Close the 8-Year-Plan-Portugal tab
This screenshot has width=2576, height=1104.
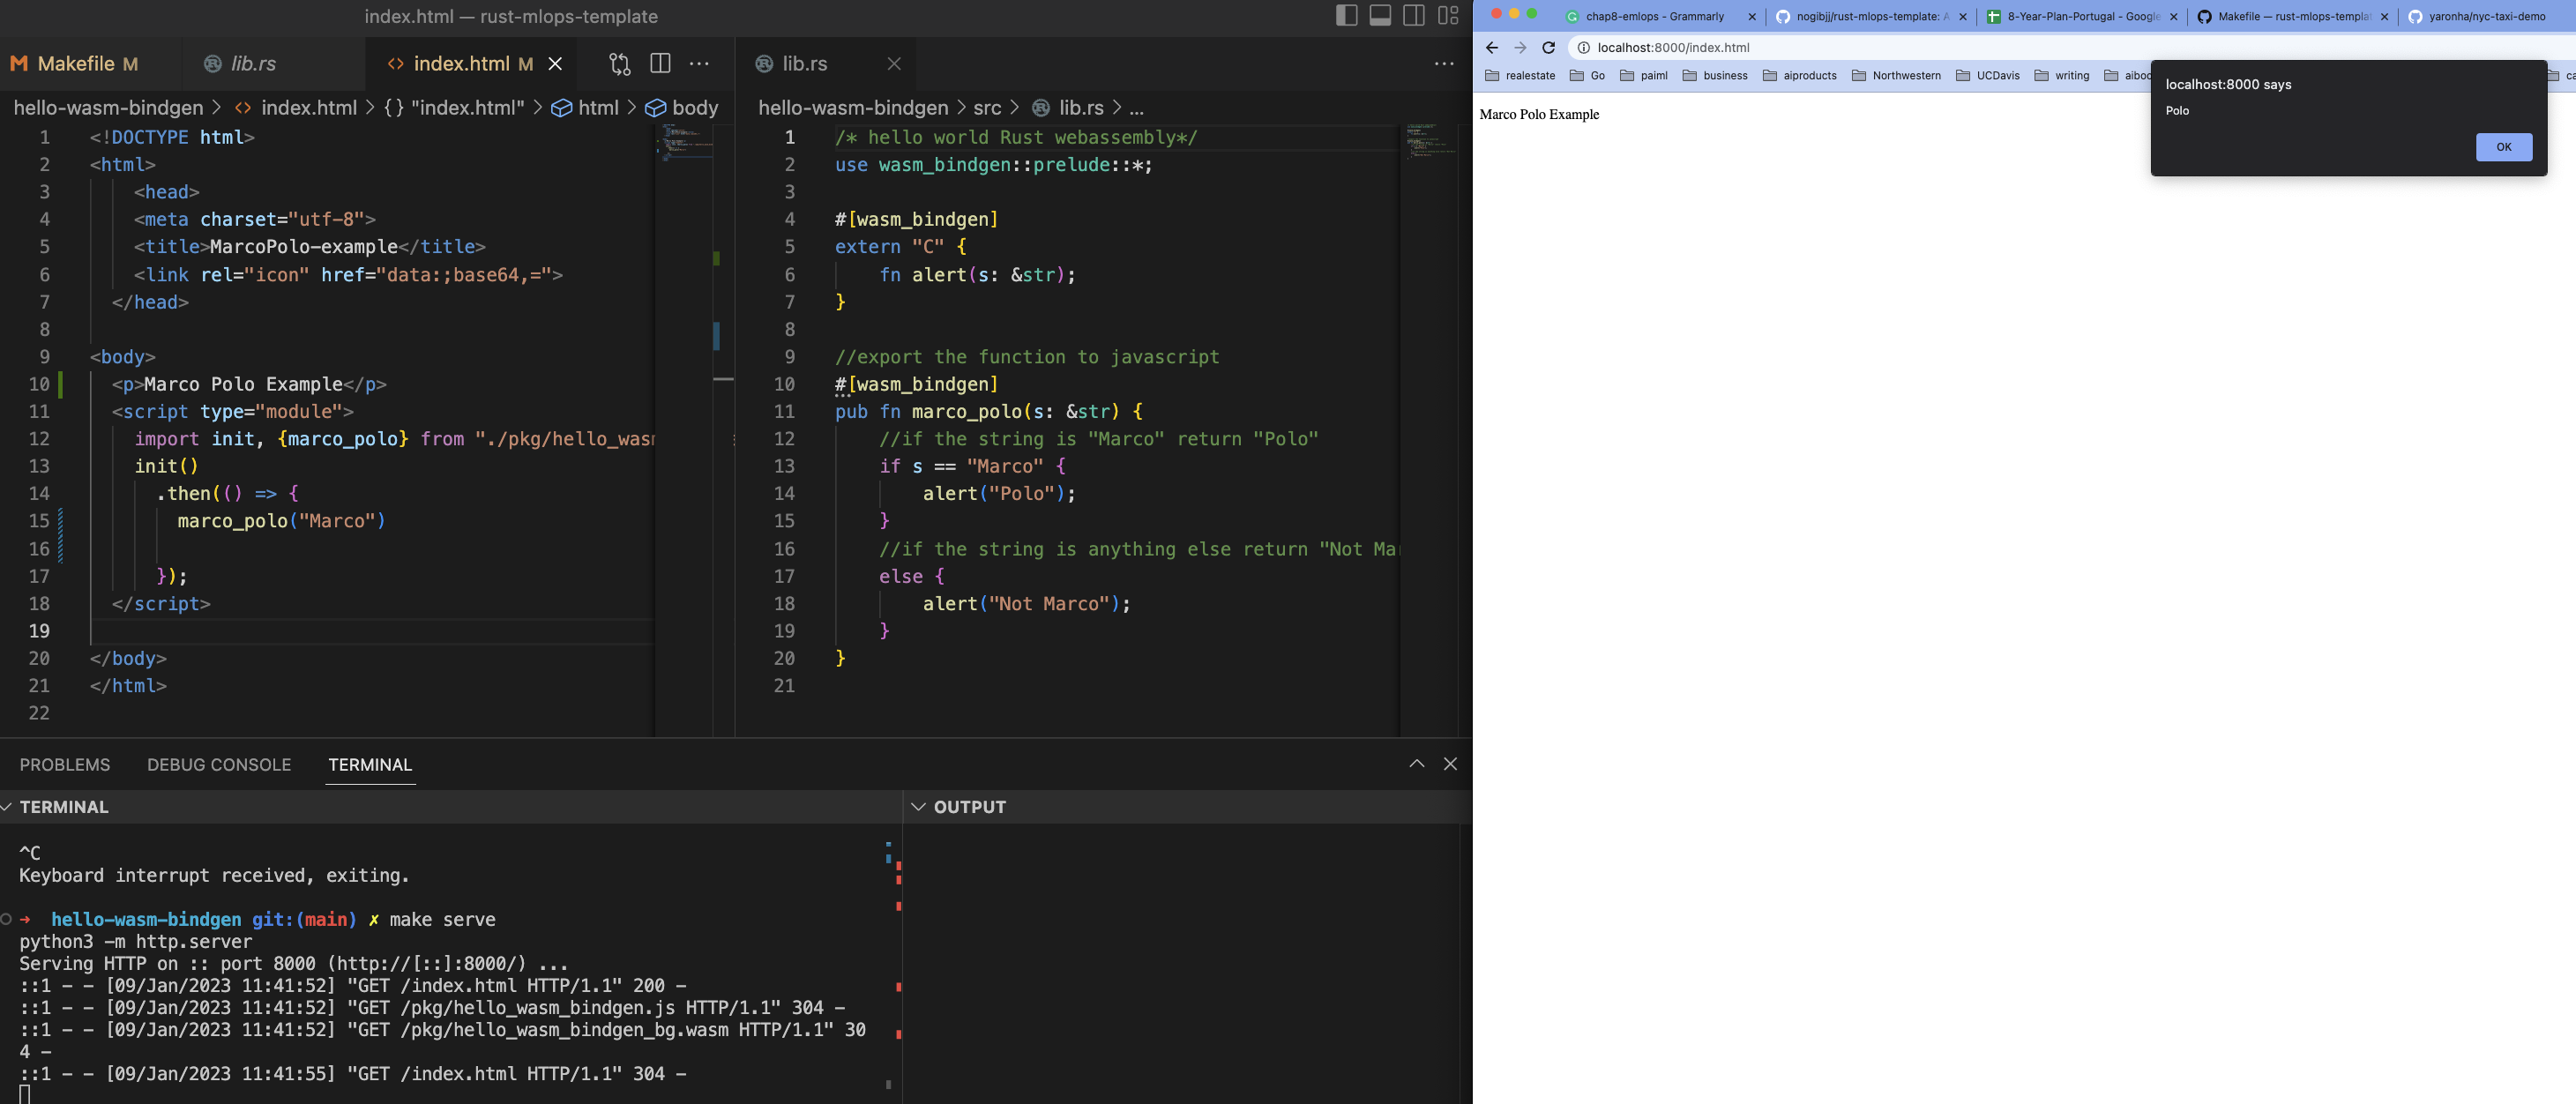pos(2174,16)
